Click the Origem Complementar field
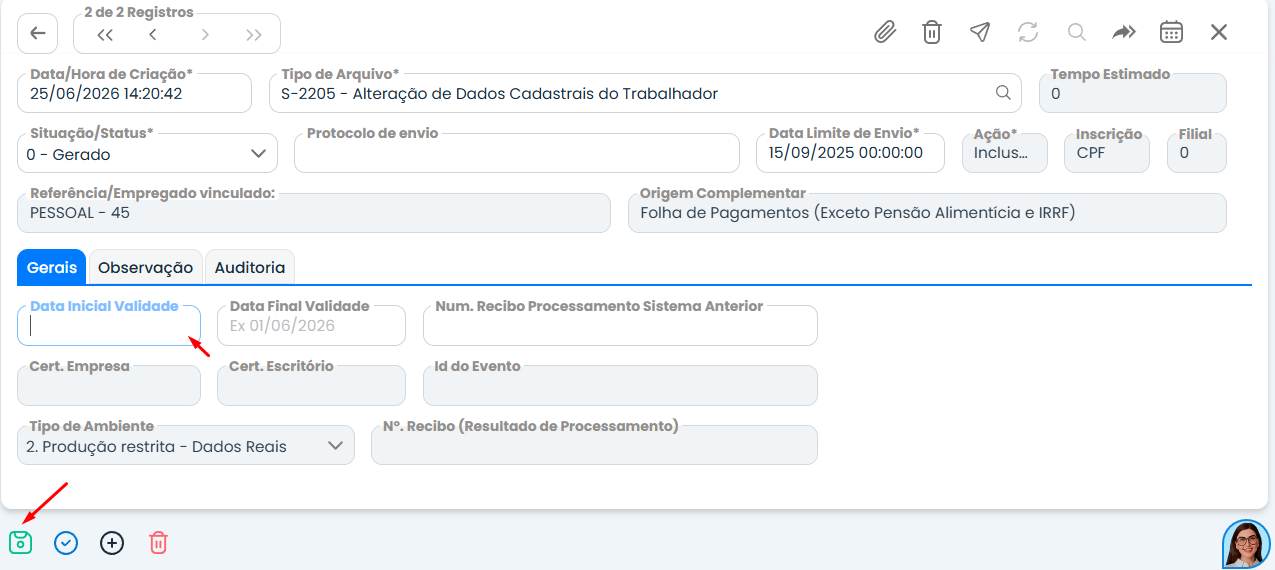1275x570 pixels. point(927,213)
